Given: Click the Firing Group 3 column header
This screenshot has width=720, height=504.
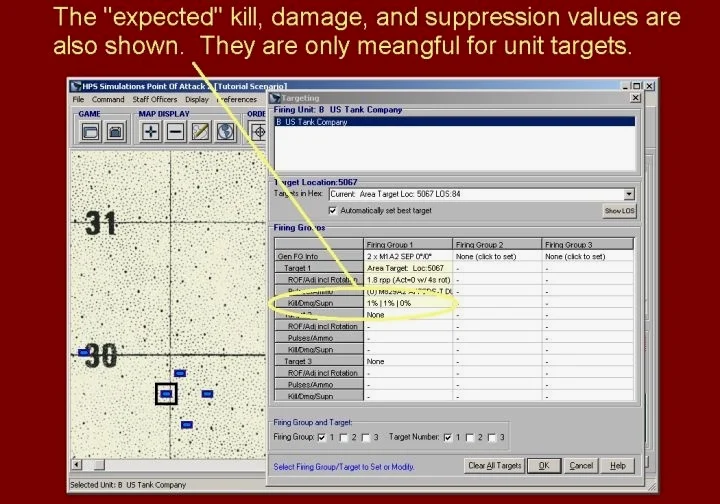Looking at the screenshot, I should [587, 245].
